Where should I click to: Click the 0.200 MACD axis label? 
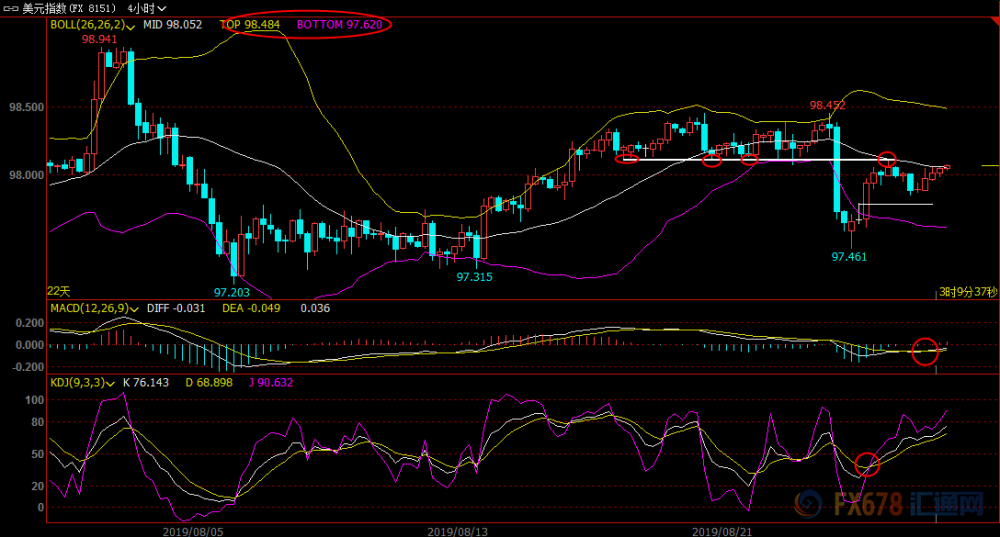click(x=30, y=323)
